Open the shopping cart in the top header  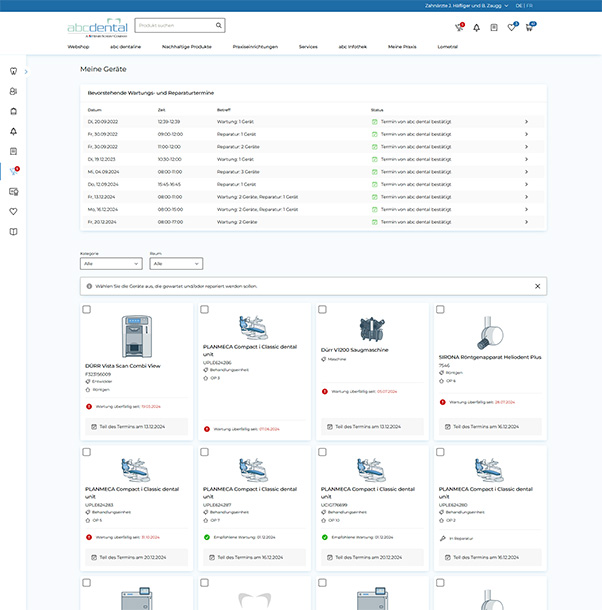coord(529,27)
